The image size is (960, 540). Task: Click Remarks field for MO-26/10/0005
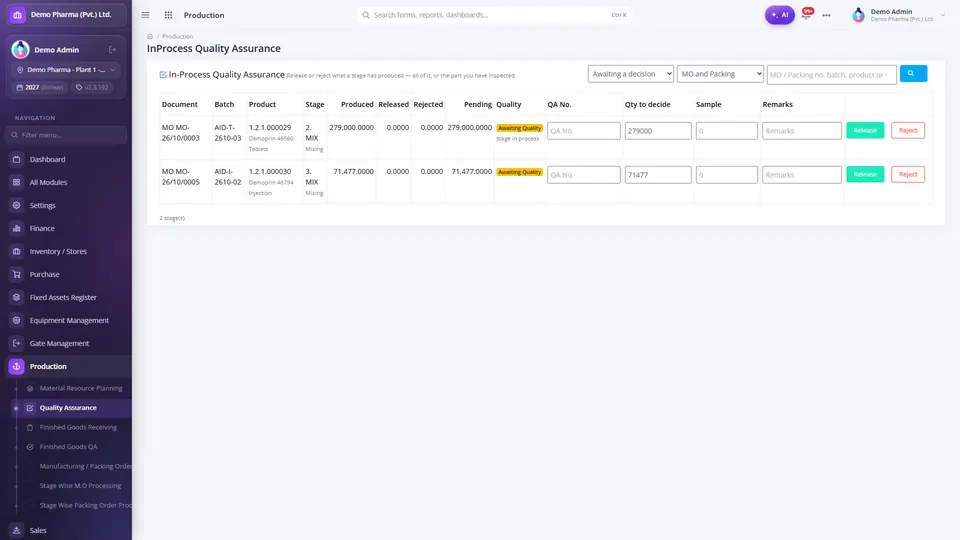pos(801,175)
